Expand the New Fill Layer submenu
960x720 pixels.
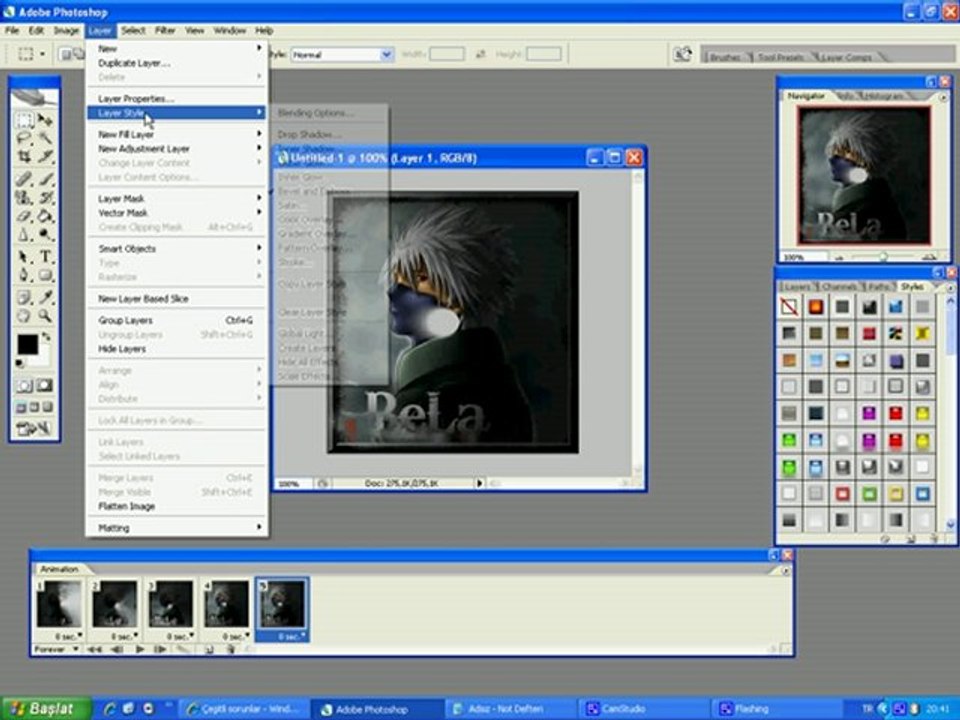click(176, 134)
